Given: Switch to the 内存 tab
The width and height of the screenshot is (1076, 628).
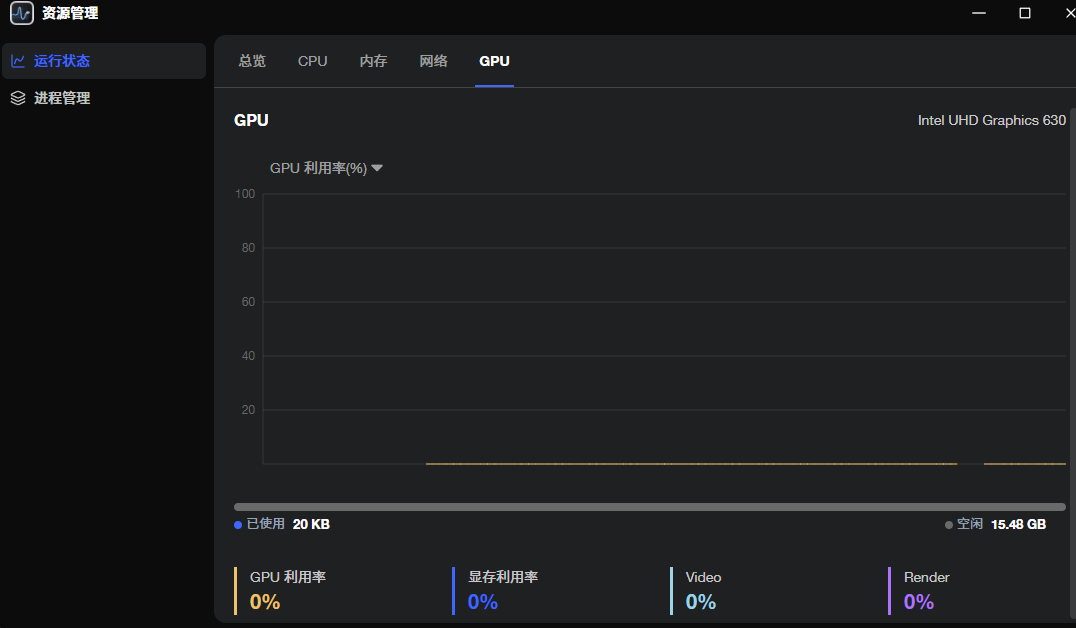Looking at the screenshot, I should point(373,61).
